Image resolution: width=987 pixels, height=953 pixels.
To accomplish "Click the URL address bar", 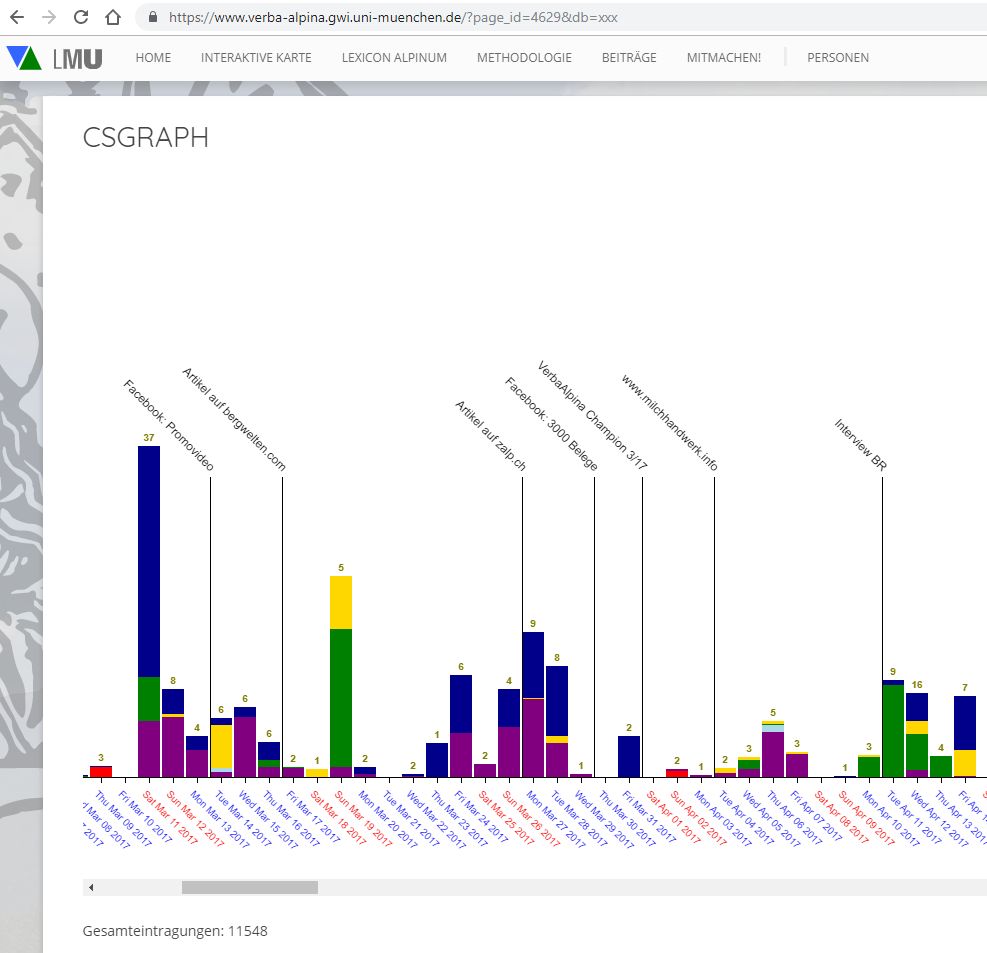I will pyautogui.click(x=500, y=17).
